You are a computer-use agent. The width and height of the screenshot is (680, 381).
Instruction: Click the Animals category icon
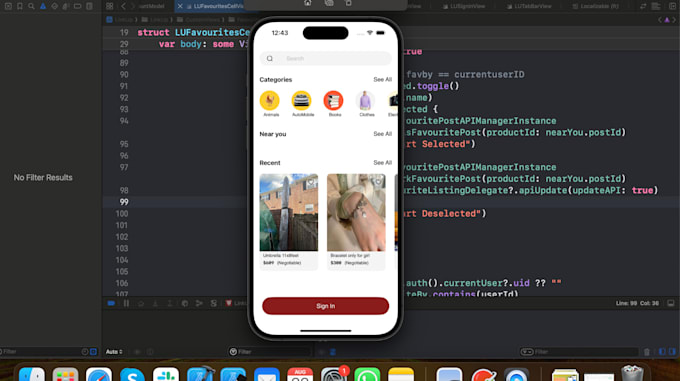269,101
